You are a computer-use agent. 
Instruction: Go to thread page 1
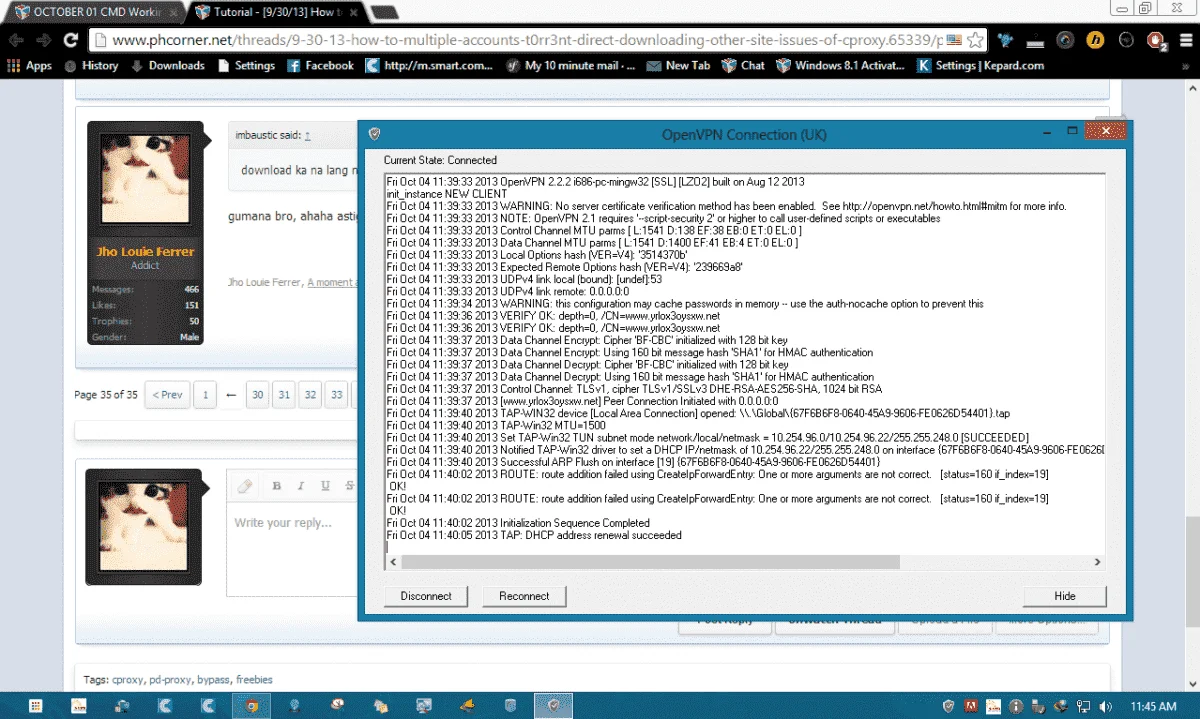pos(205,395)
